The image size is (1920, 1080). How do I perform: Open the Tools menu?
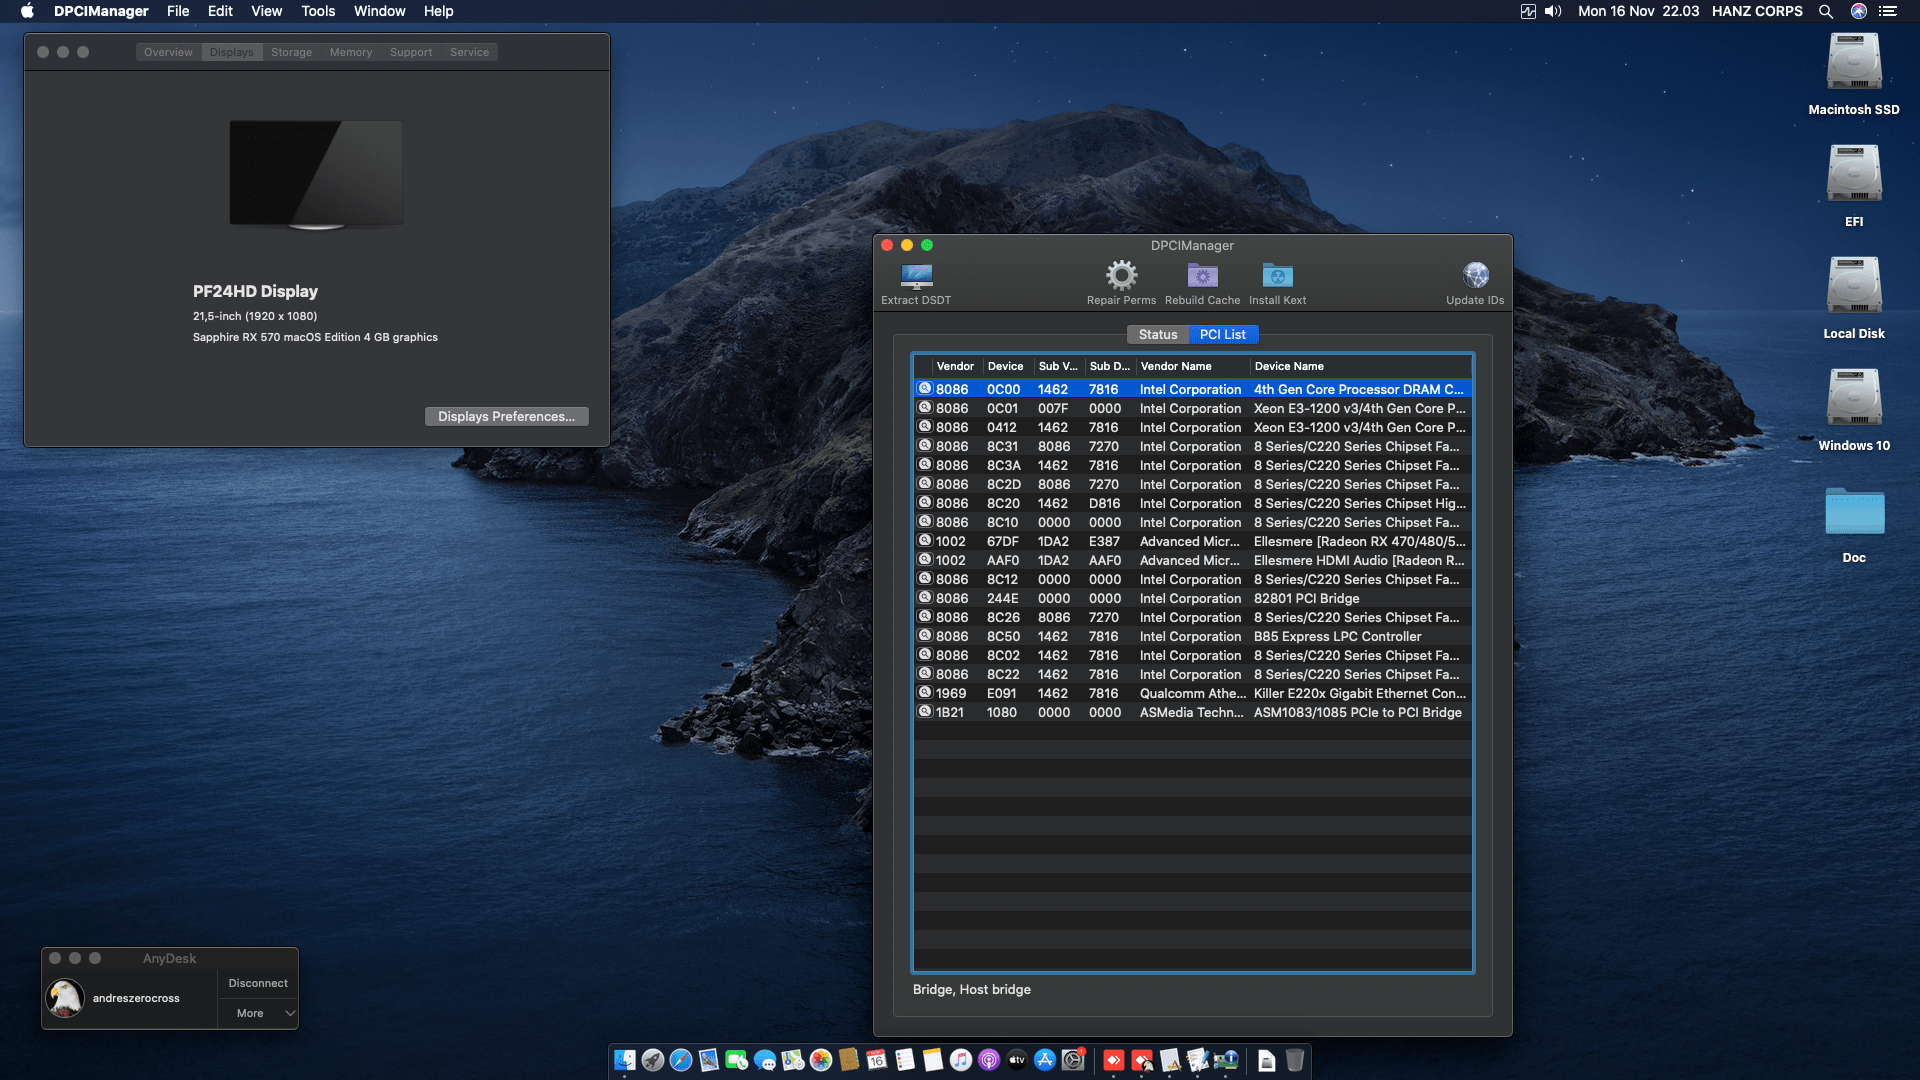pyautogui.click(x=318, y=11)
